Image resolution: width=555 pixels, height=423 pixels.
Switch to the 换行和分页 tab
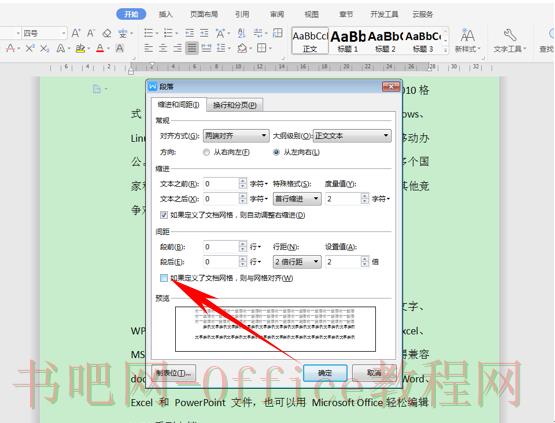click(x=235, y=105)
